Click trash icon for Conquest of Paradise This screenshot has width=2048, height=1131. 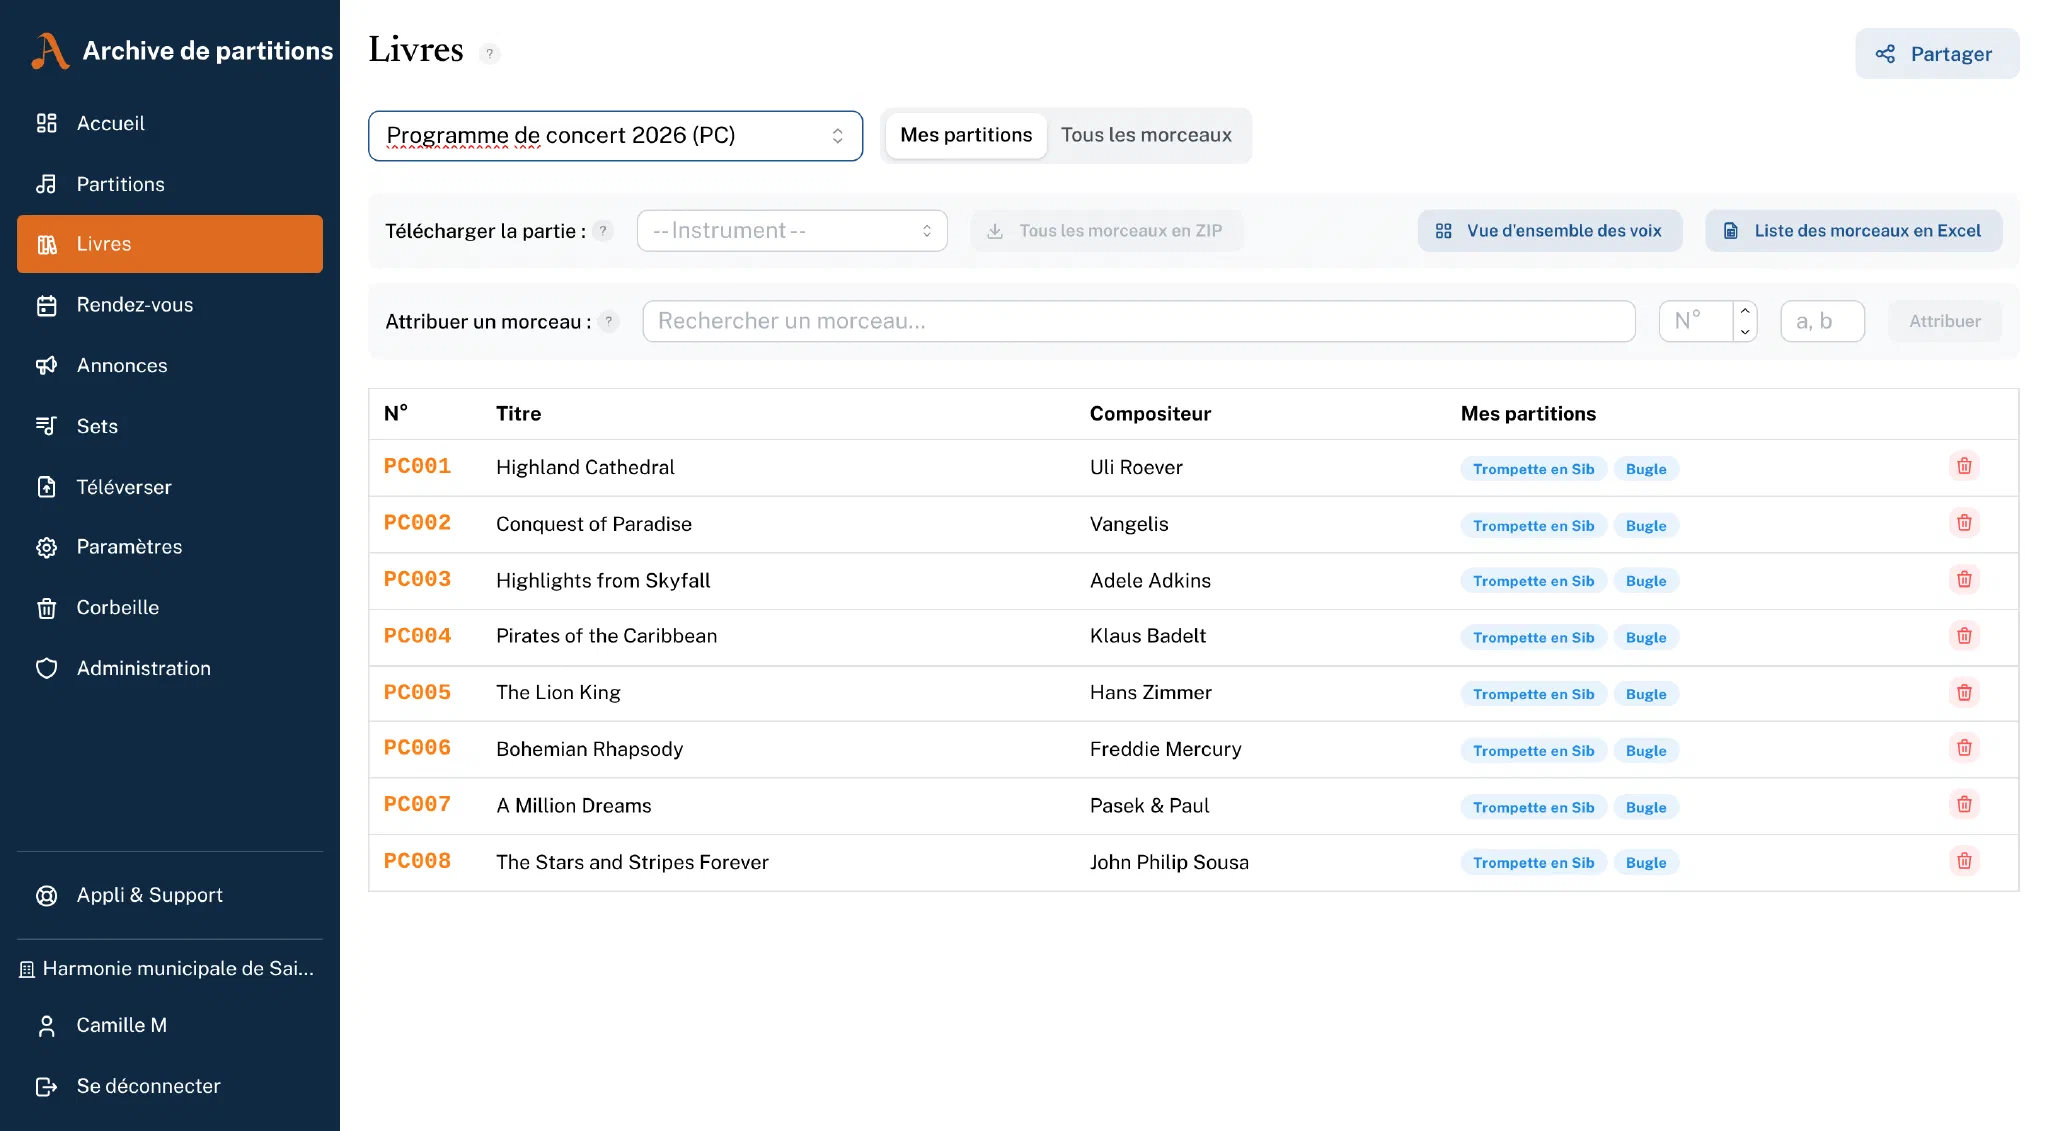[1964, 523]
